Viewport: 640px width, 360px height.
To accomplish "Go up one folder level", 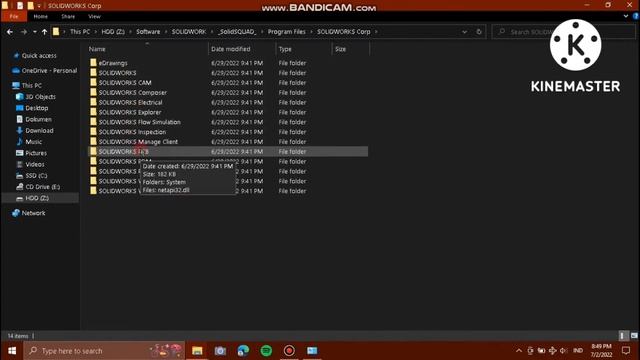I will (44, 32).
